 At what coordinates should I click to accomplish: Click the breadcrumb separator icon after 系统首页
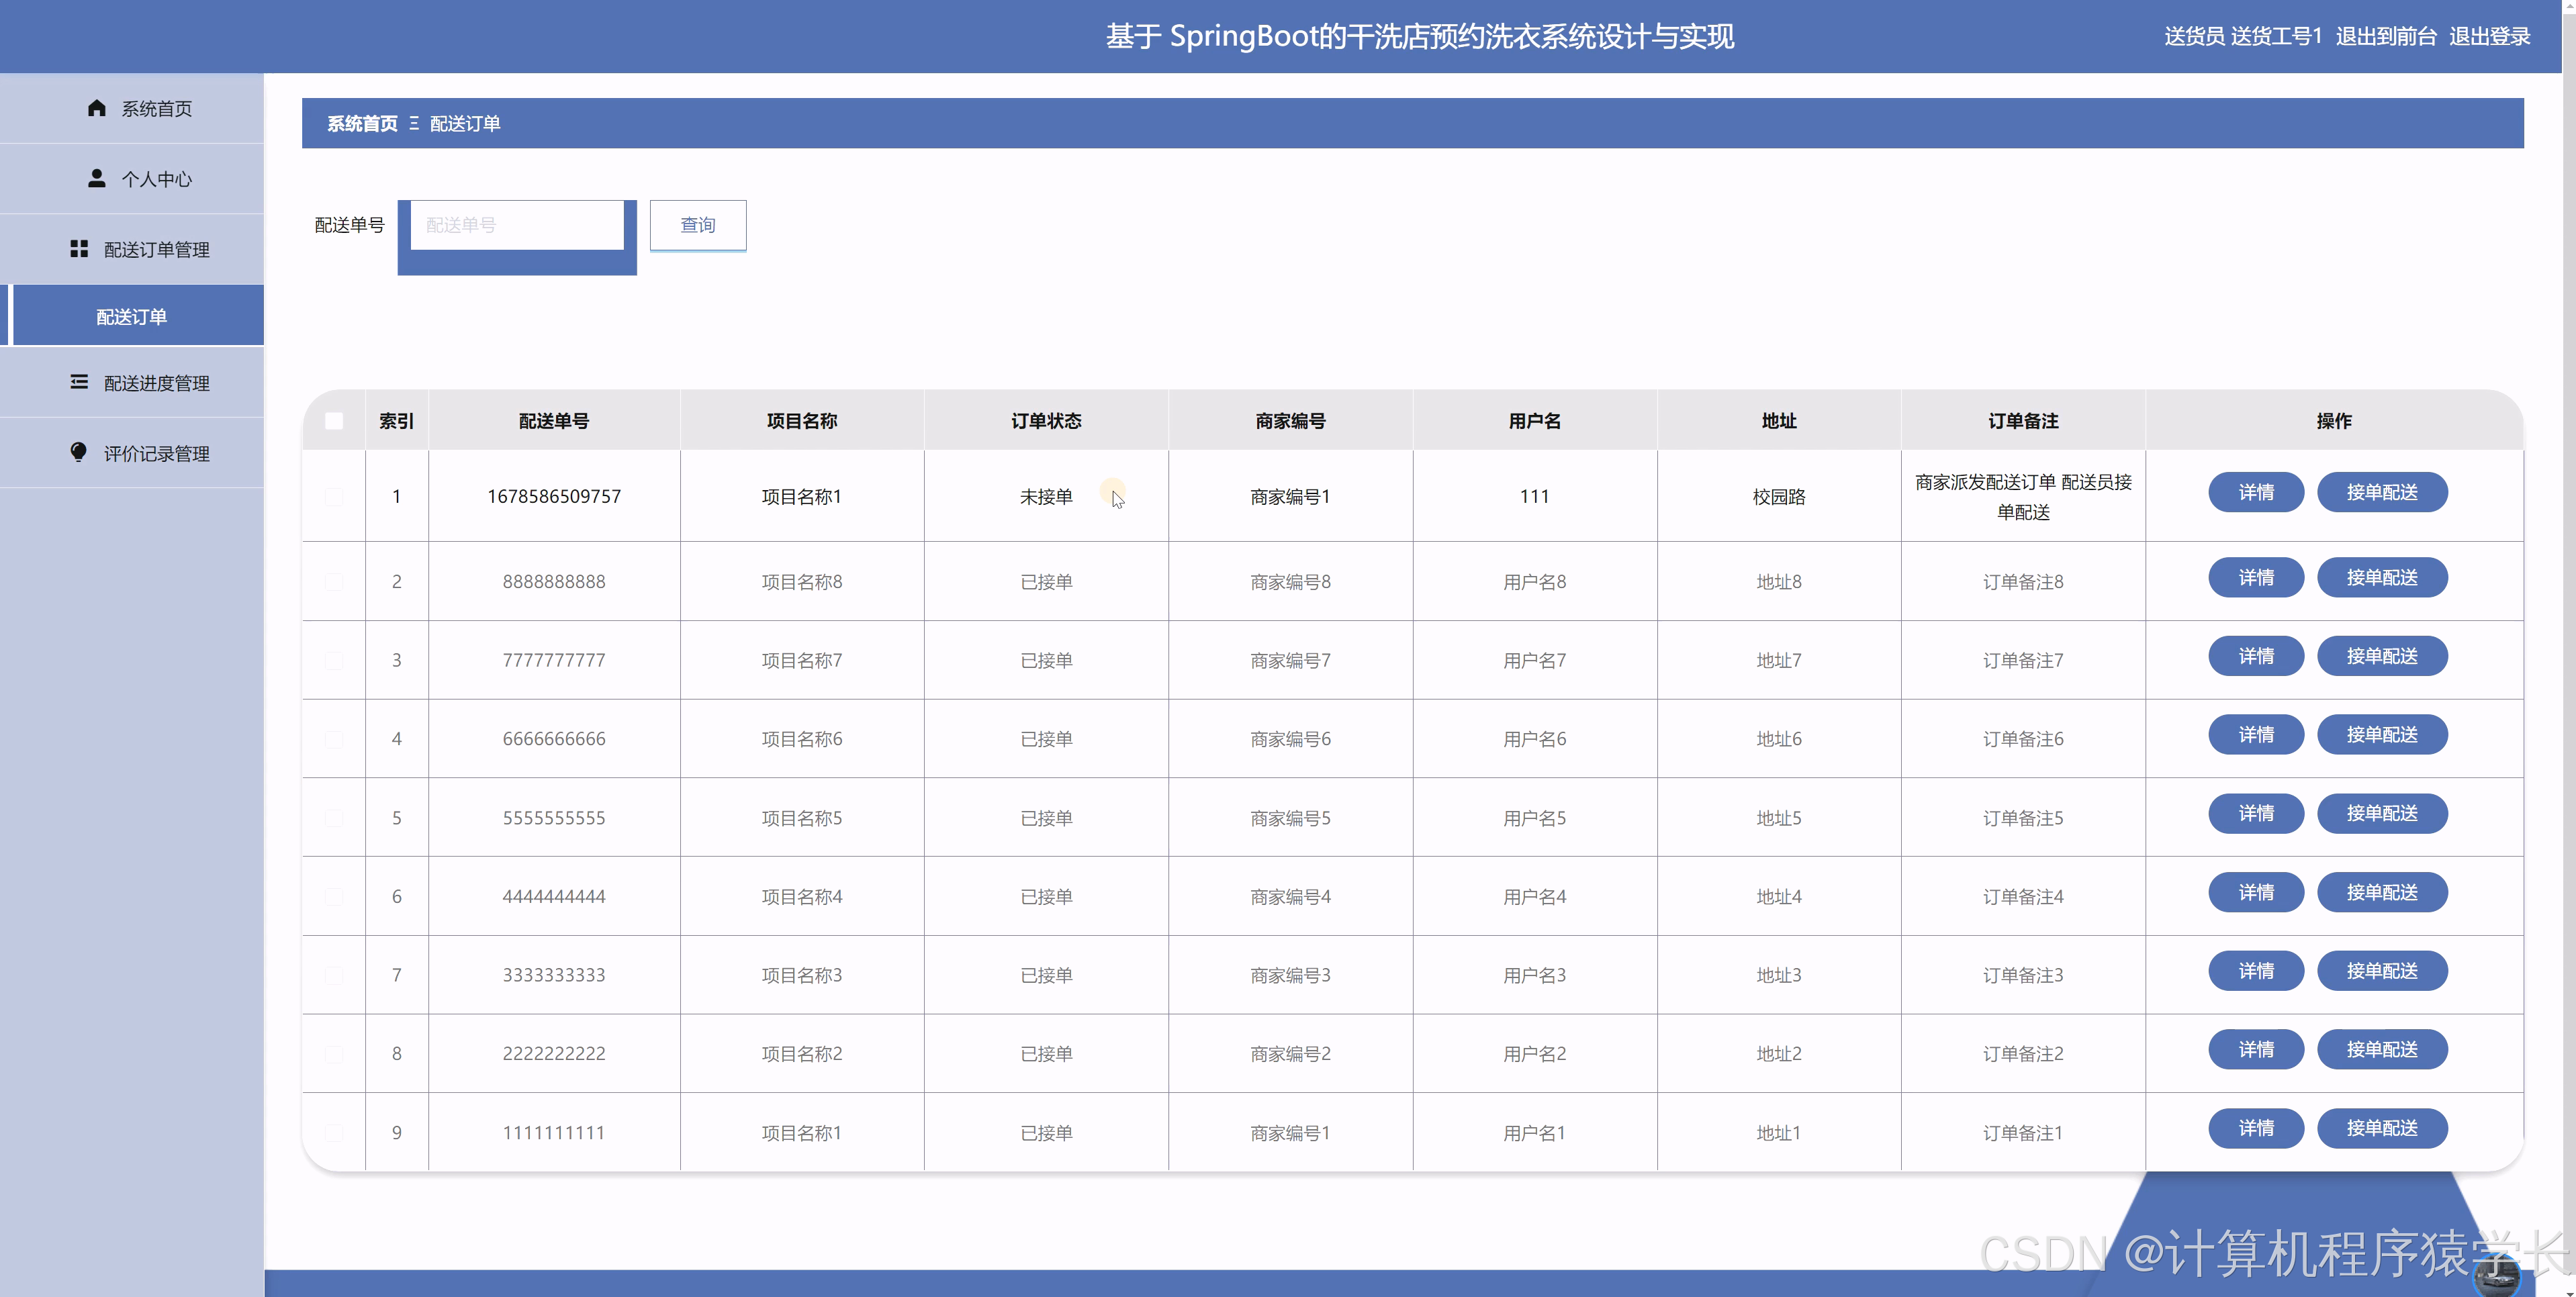(415, 123)
